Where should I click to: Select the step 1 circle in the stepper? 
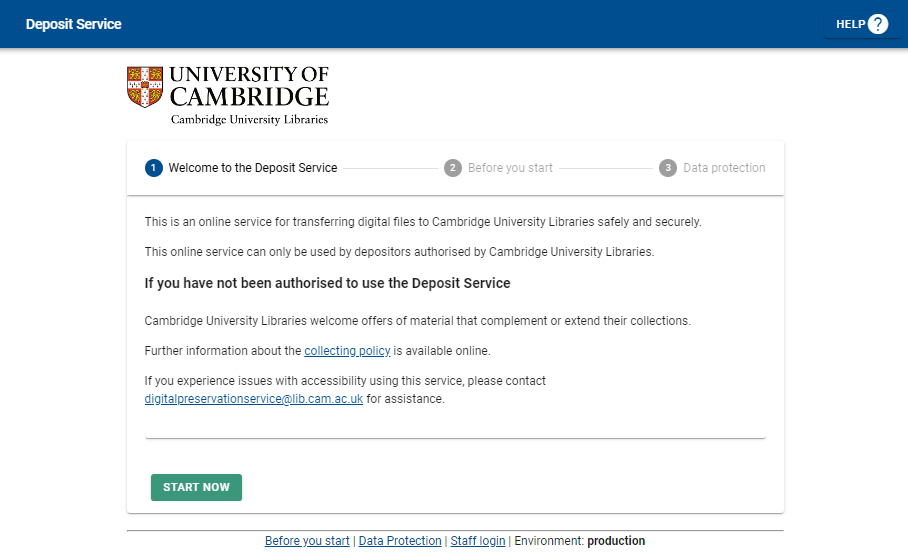[x=153, y=168]
